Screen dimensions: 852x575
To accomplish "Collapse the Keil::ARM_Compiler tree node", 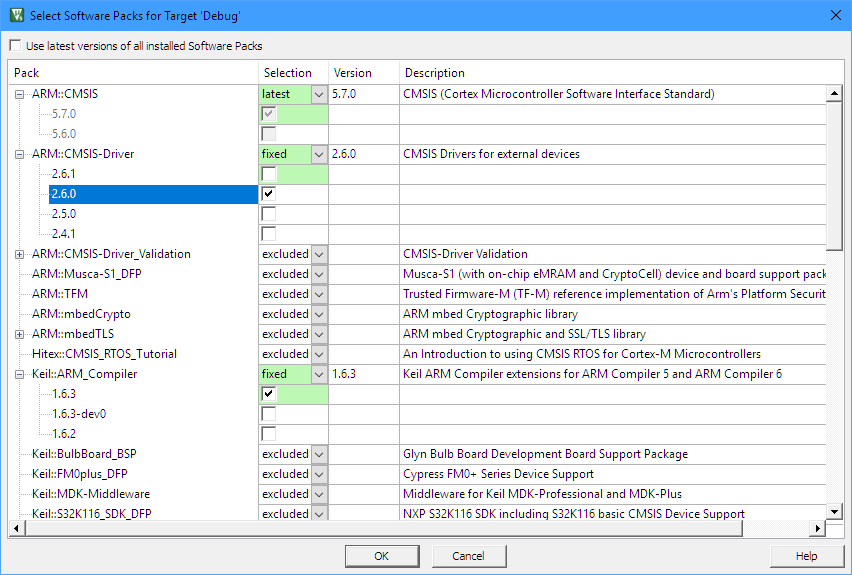I will click(20, 374).
